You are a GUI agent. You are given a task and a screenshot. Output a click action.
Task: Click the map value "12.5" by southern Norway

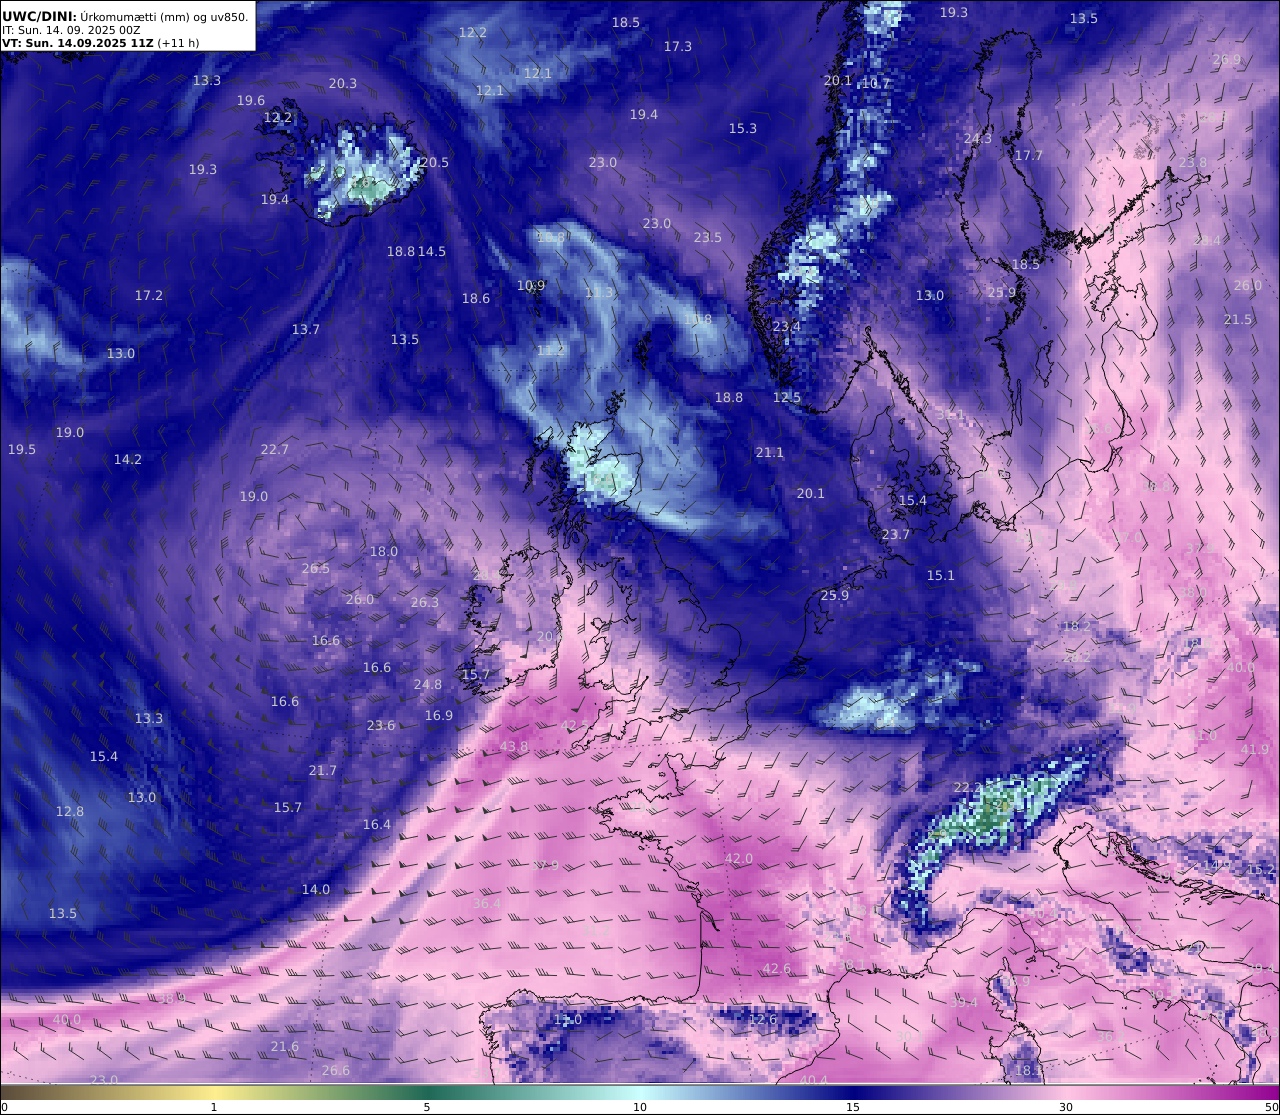[787, 398]
